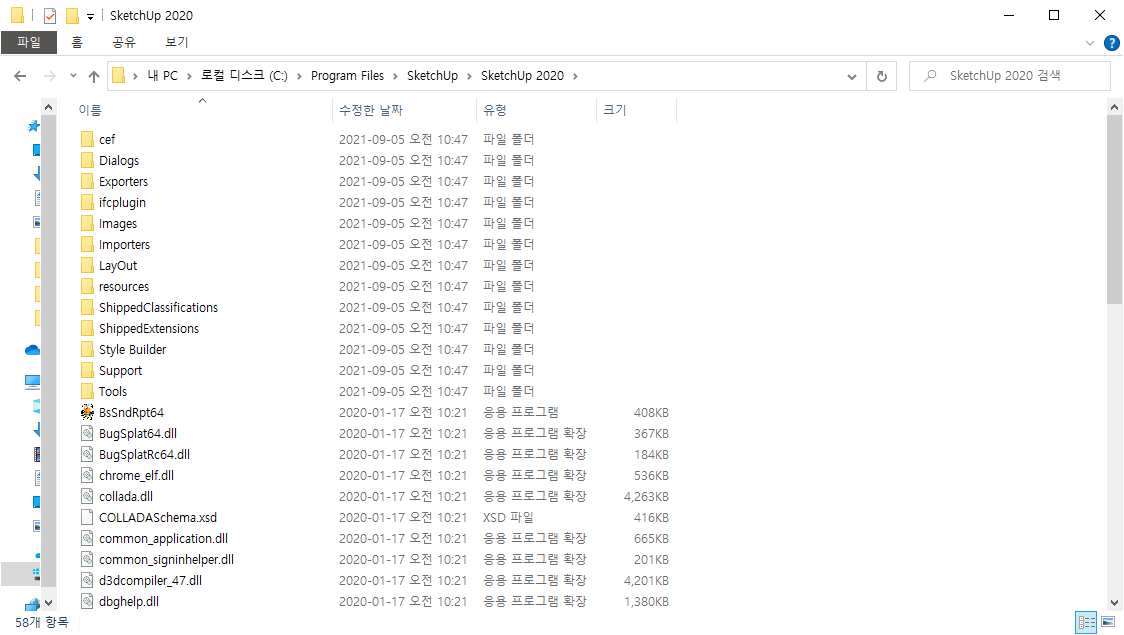The height and width of the screenshot is (635, 1124).
Task: Refresh the folder view
Action: [882, 77]
